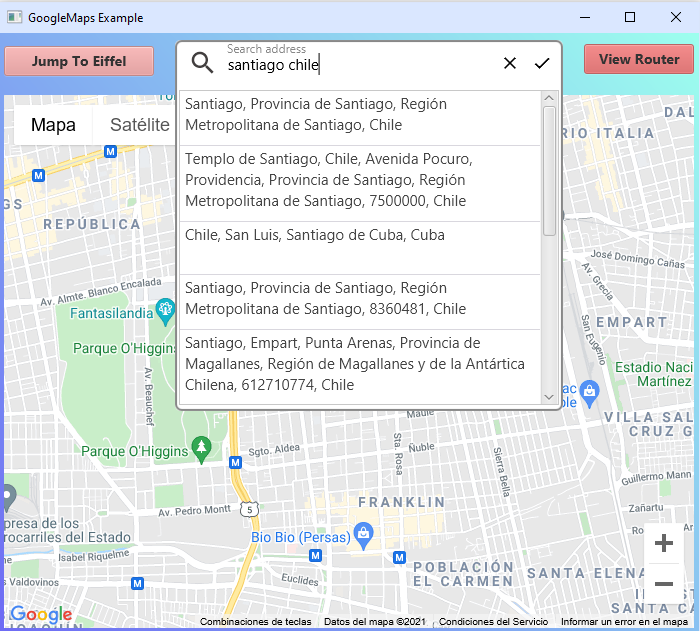The width and height of the screenshot is (700, 631).
Task: Open the Condiciones del Servicio link
Action: 493,621
